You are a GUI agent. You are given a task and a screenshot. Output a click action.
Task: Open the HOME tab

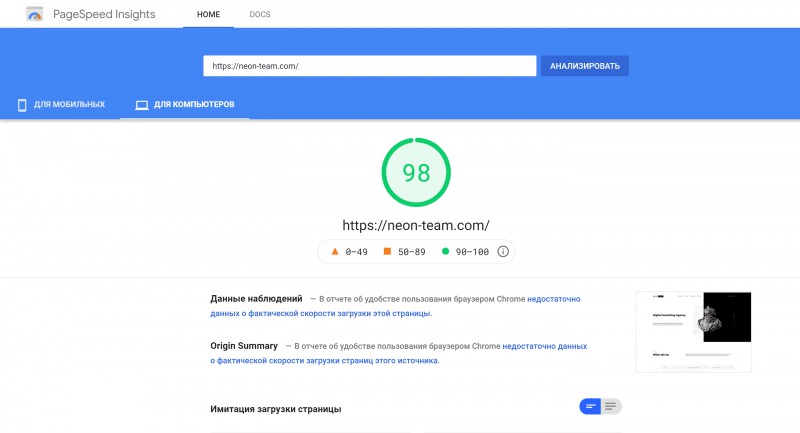pyautogui.click(x=208, y=14)
